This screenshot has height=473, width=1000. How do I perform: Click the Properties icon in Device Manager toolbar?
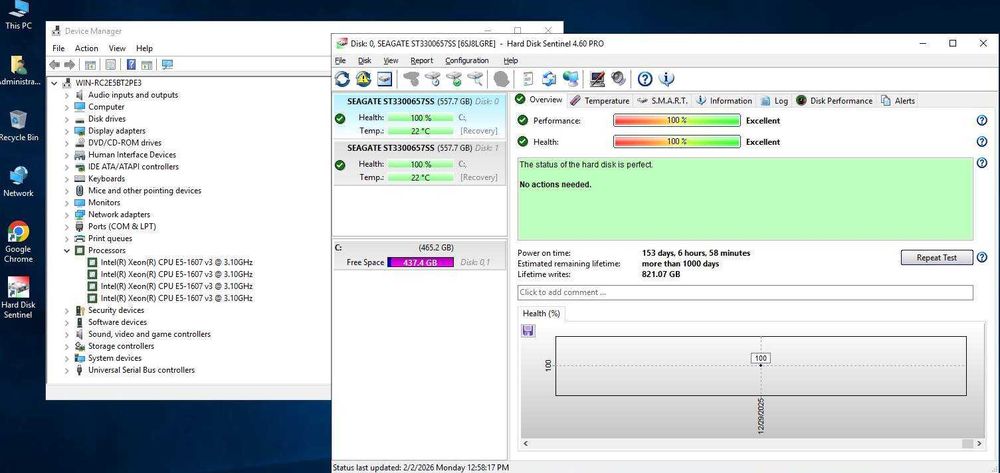pyautogui.click(x=110, y=65)
